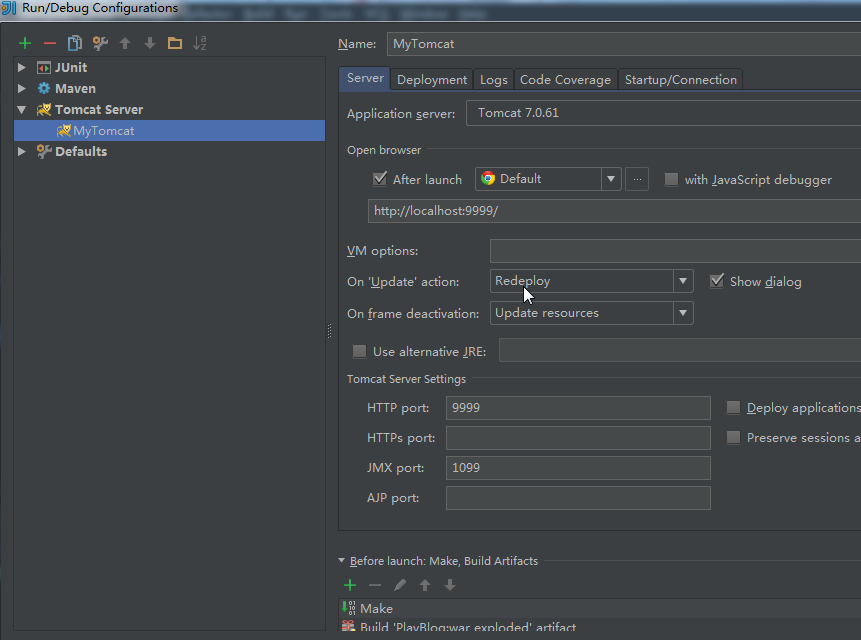This screenshot has width=861, height=640.
Task: Click the VM options field
Action: [675, 251]
